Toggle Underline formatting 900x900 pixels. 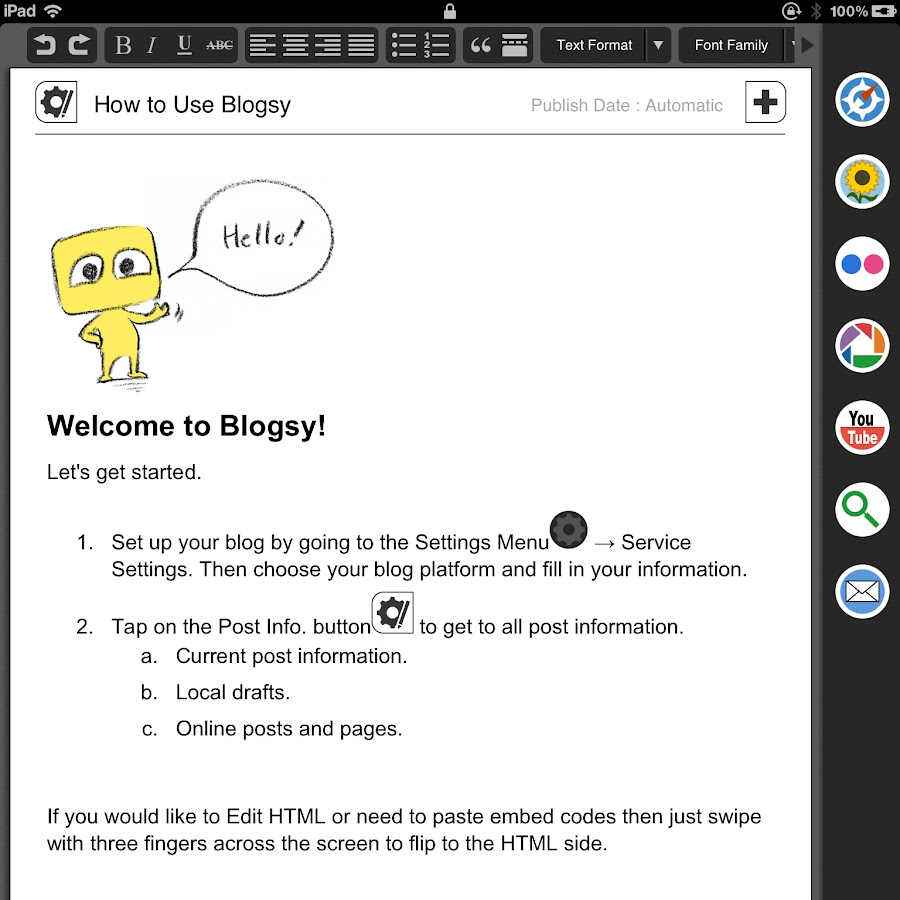click(x=184, y=45)
